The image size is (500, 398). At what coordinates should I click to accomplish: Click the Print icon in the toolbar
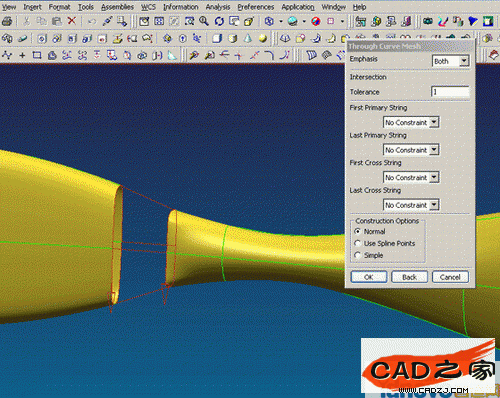pos(7,22)
